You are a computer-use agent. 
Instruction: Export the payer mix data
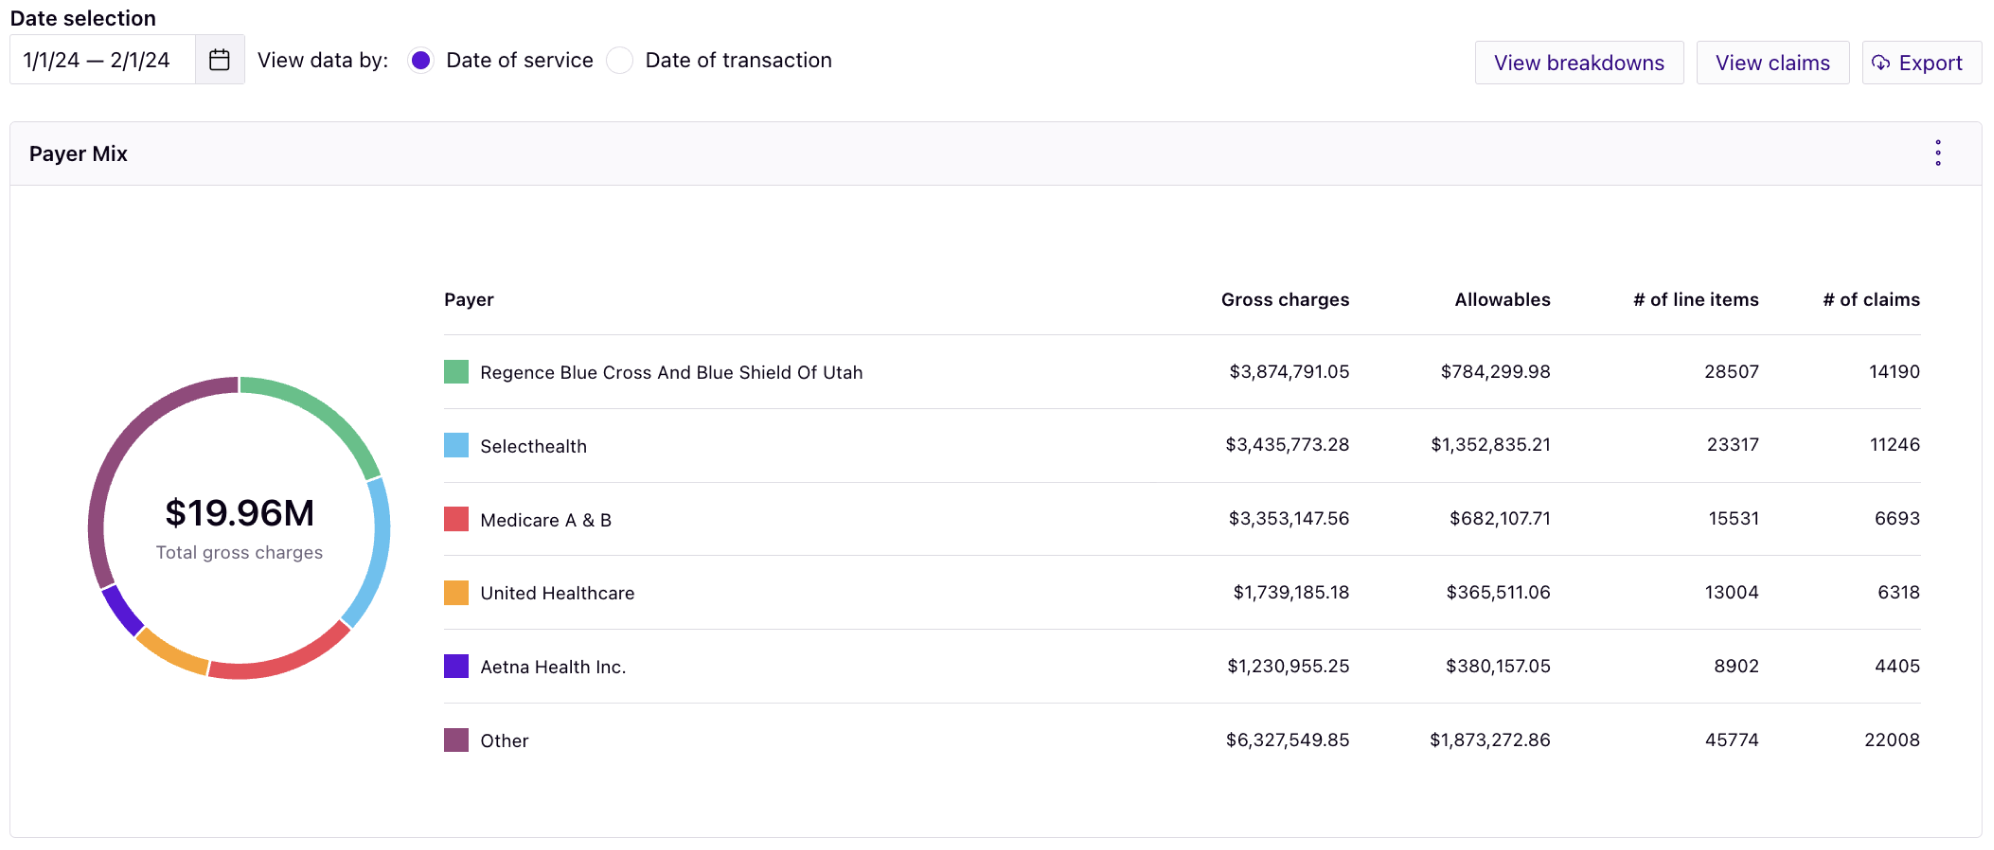(1921, 63)
